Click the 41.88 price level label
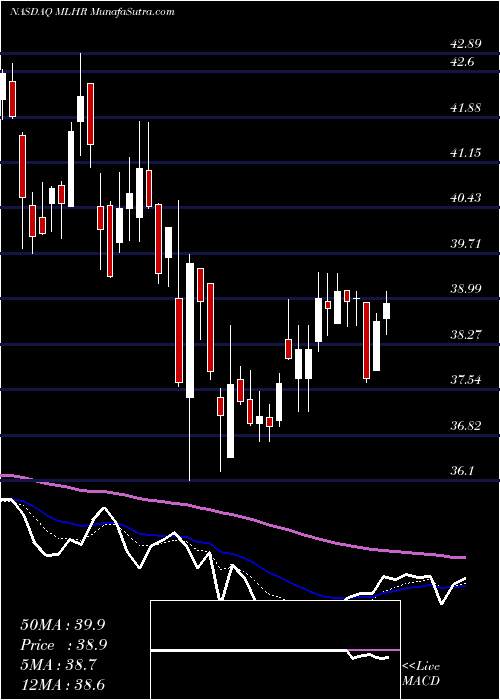The image size is (500, 700). point(466,108)
